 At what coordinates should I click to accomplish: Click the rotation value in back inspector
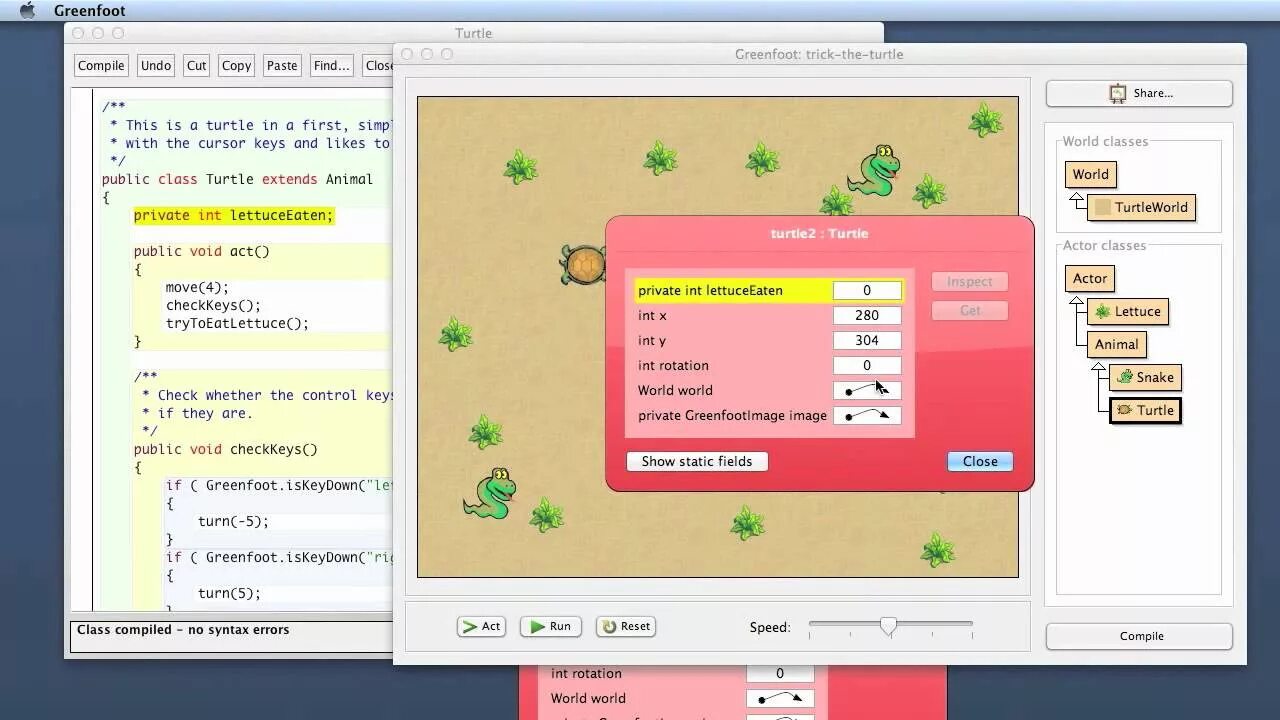(780, 673)
